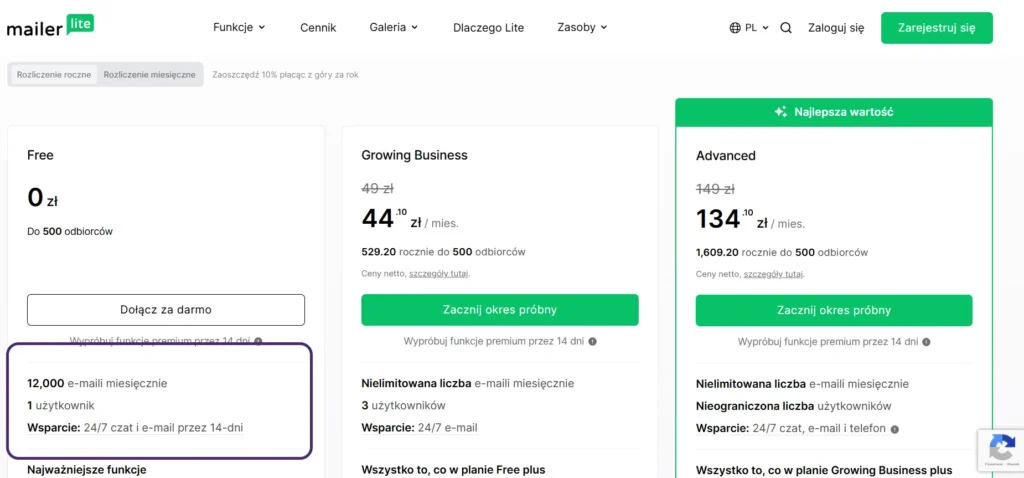The height and width of the screenshot is (478, 1024).
Task: Click Wsparcie label in Free plan
Action: 54,428
